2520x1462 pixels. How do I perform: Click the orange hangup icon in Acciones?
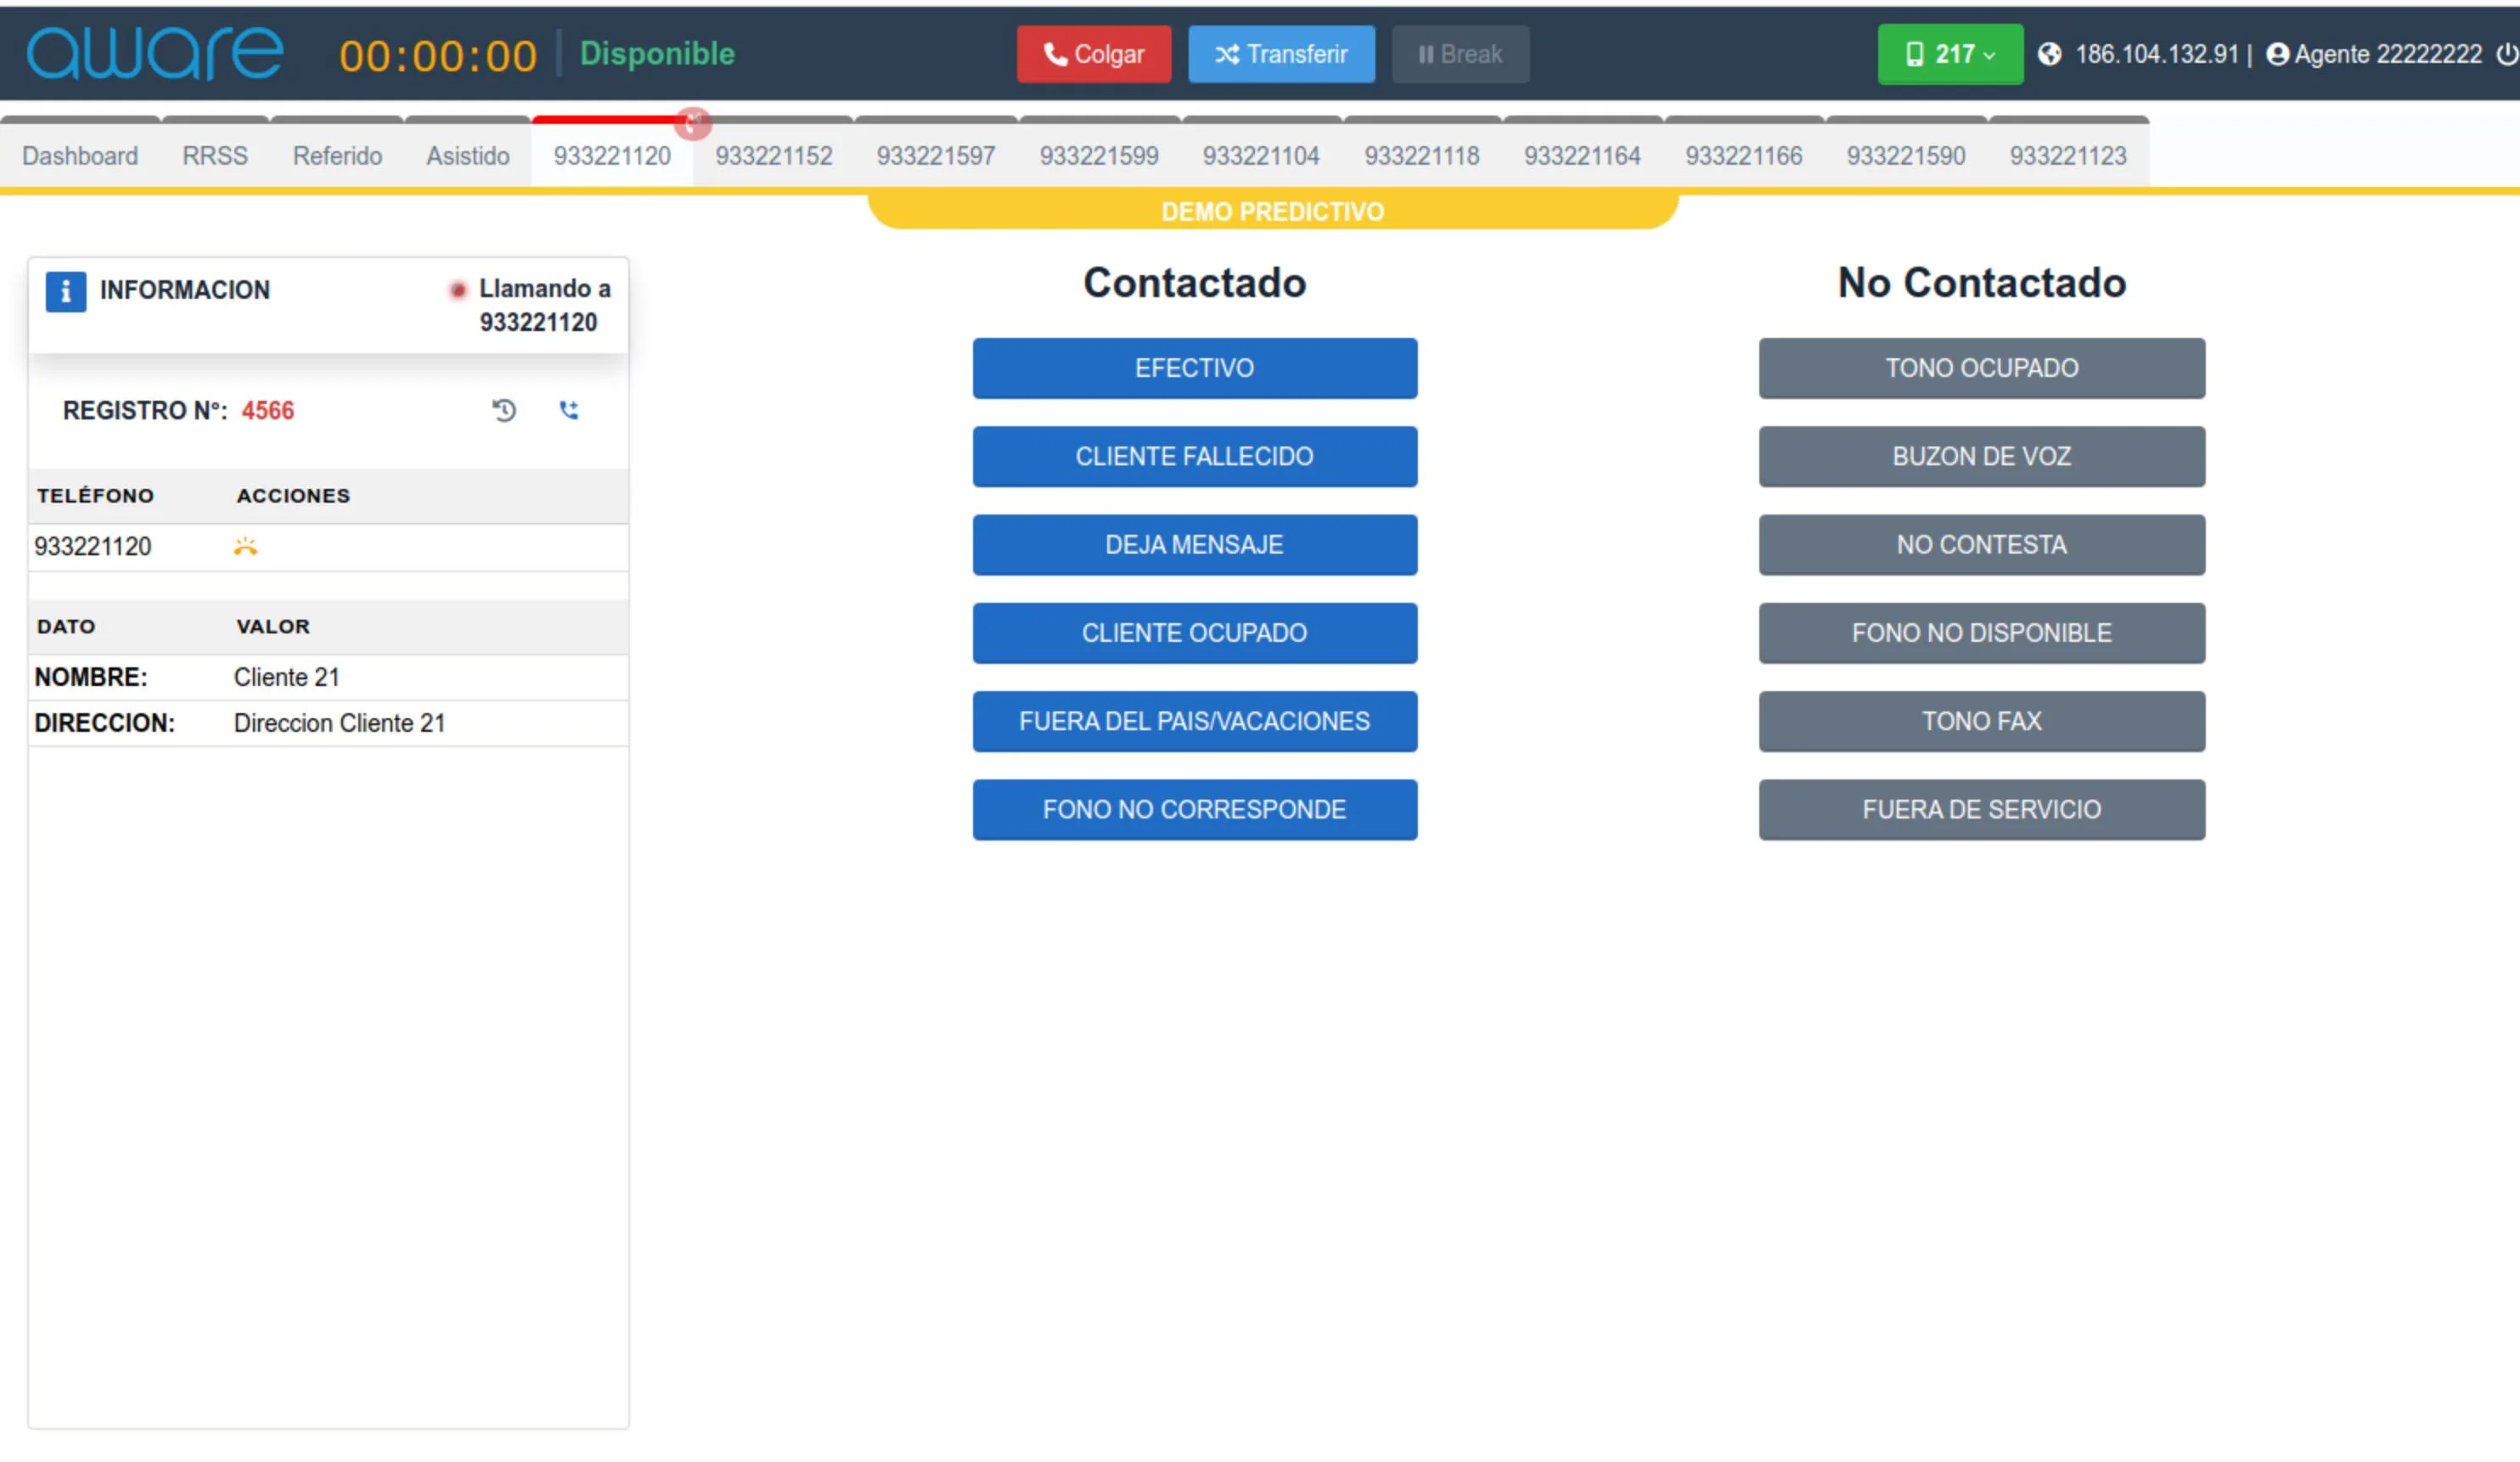point(246,546)
